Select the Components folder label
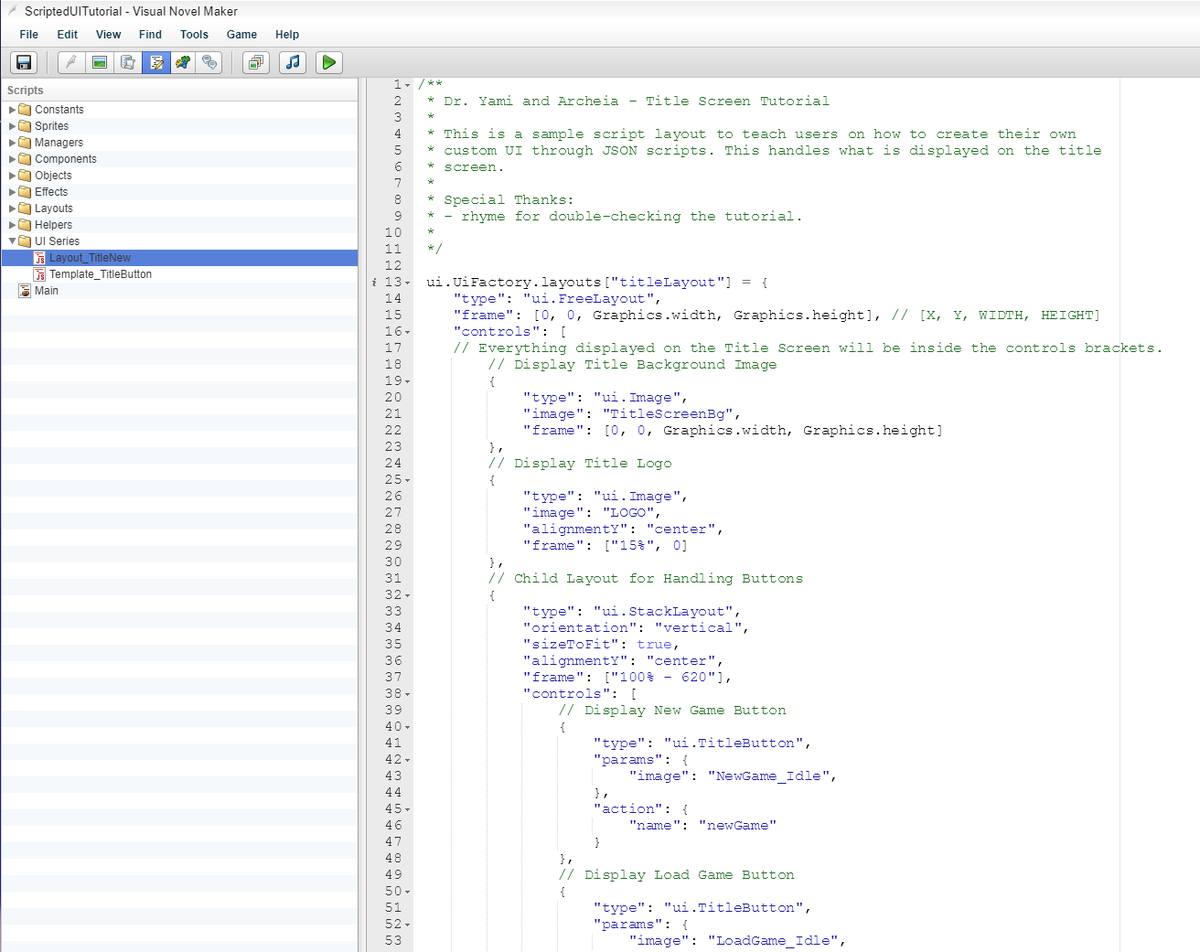Image resolution: width=1200 pixels, height=952 pixels. [x=66, y=159]
